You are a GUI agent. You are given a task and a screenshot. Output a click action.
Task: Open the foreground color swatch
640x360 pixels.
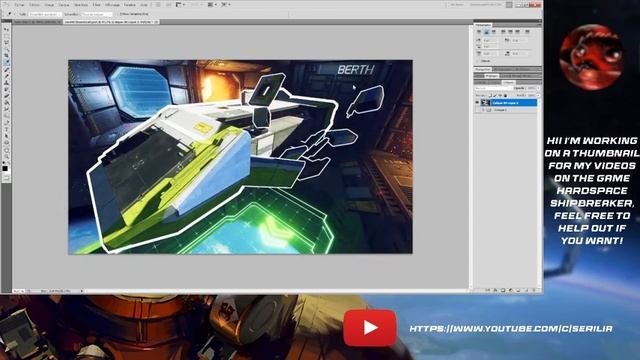(5, 168)
